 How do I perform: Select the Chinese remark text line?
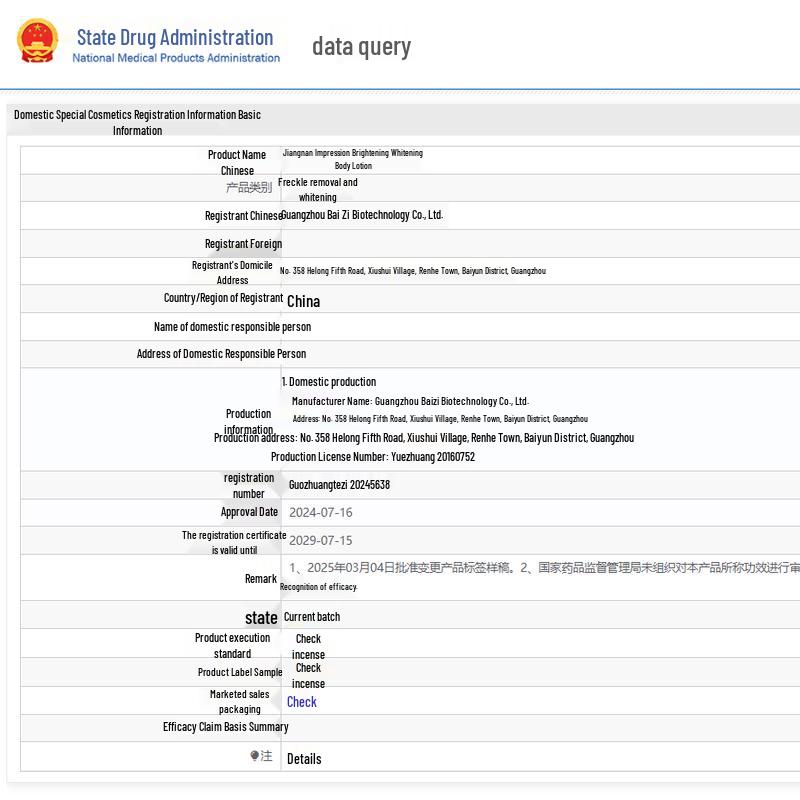(x=544, y=568)
